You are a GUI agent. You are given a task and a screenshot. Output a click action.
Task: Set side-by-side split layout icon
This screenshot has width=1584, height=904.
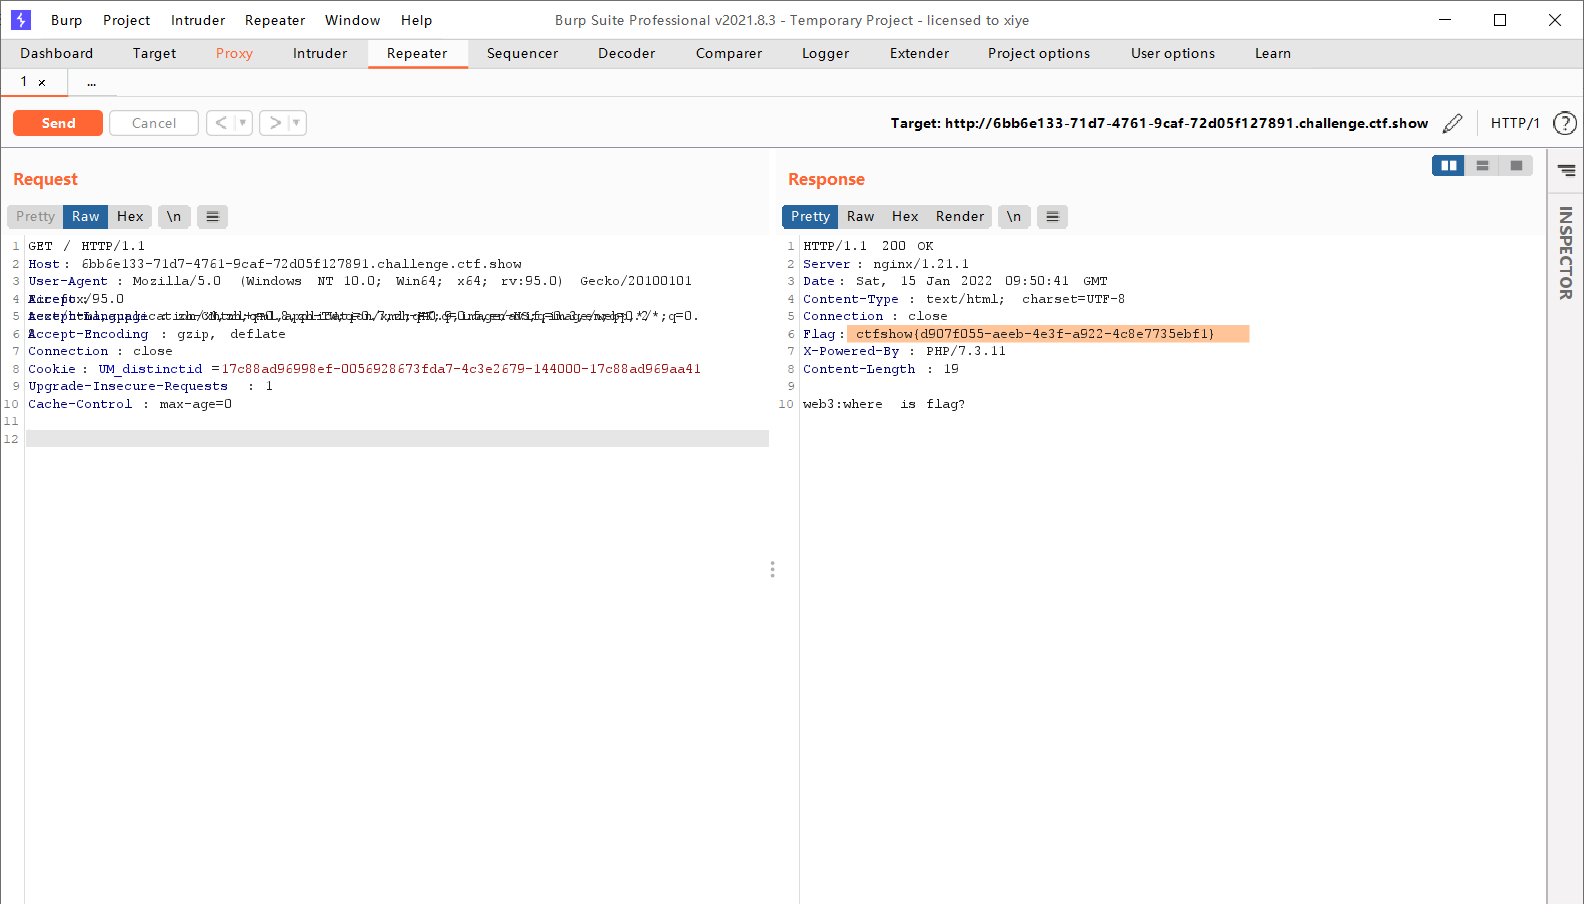pos(1448,166)
